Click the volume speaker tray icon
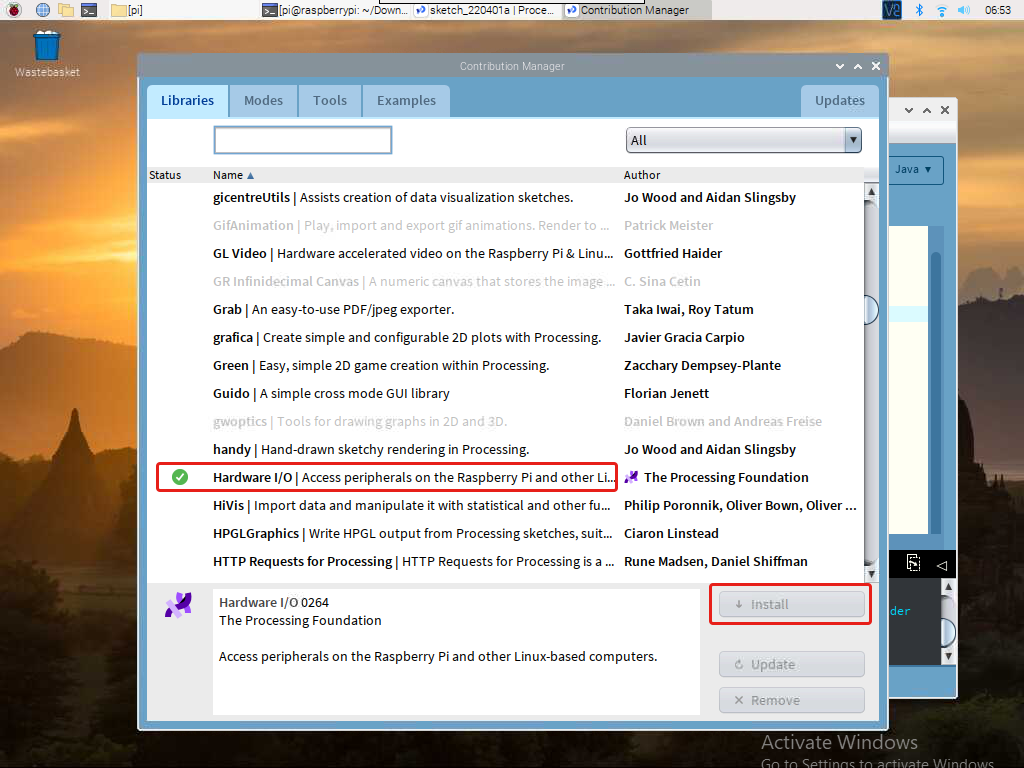 tap(964, 10)
